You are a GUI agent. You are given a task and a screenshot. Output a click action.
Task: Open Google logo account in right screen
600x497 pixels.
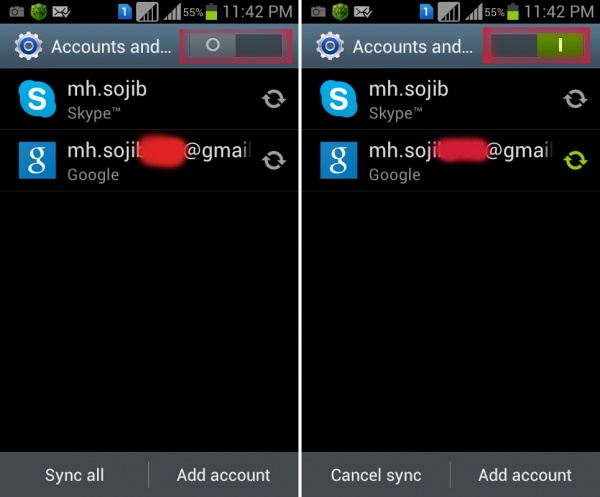(x=339, y=160)
